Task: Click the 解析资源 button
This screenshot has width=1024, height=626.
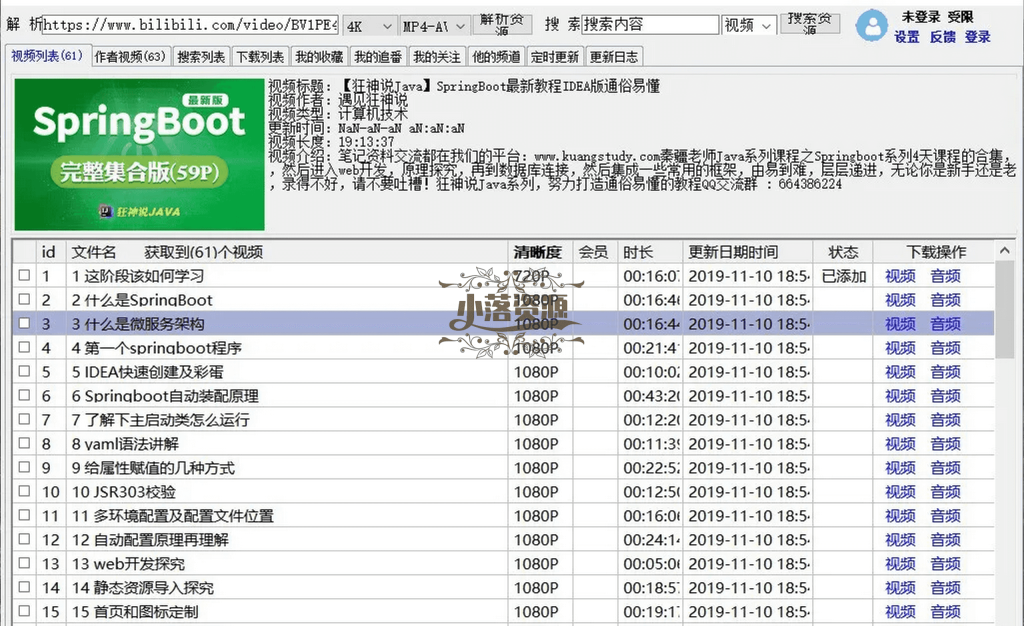Action: point(502,25)
